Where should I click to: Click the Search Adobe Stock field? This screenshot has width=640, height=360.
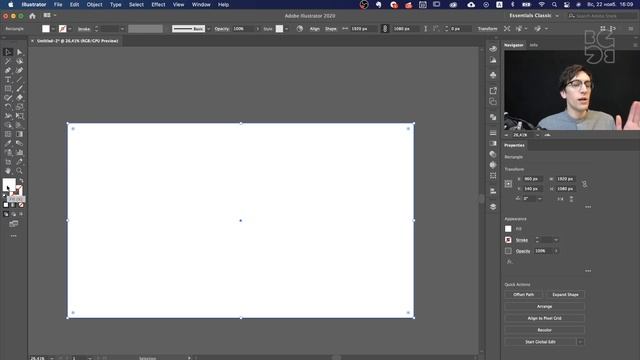[601, 16]
